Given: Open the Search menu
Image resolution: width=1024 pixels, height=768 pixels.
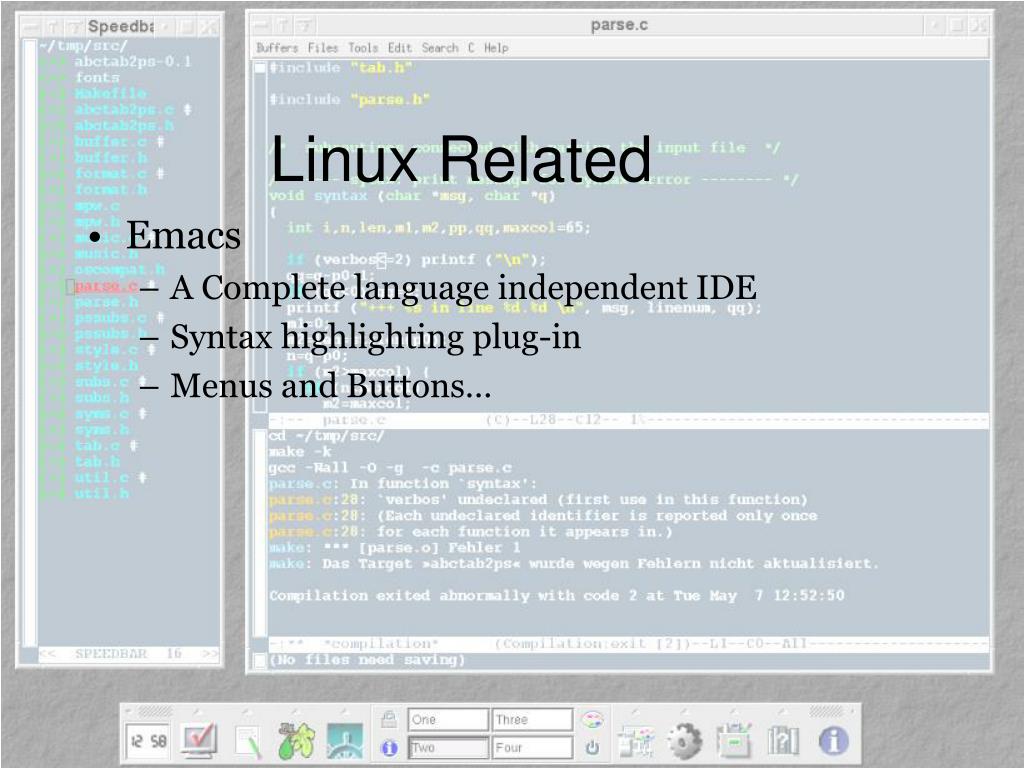Looking at the screenshot, I should coord(440,48).
